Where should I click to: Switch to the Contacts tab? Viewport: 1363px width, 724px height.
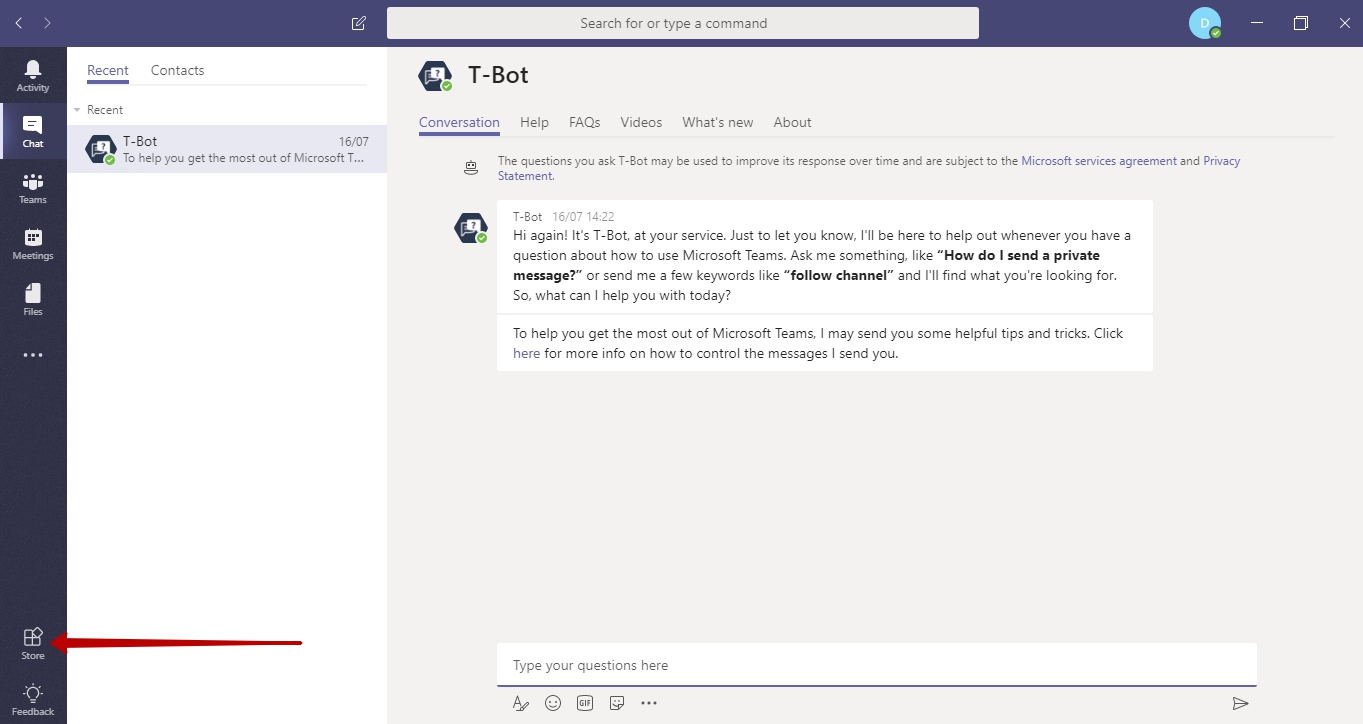pos(178,70)
